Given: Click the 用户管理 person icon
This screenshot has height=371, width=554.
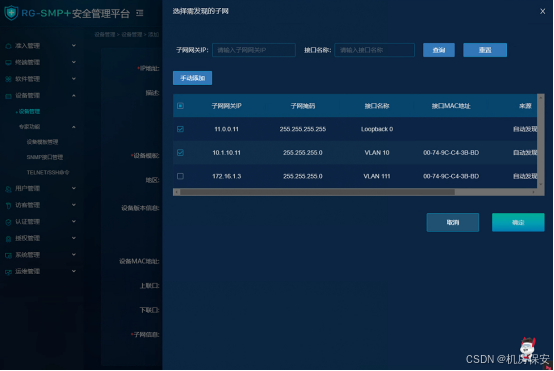Looking at the screenshot, I should pos(8,189).
